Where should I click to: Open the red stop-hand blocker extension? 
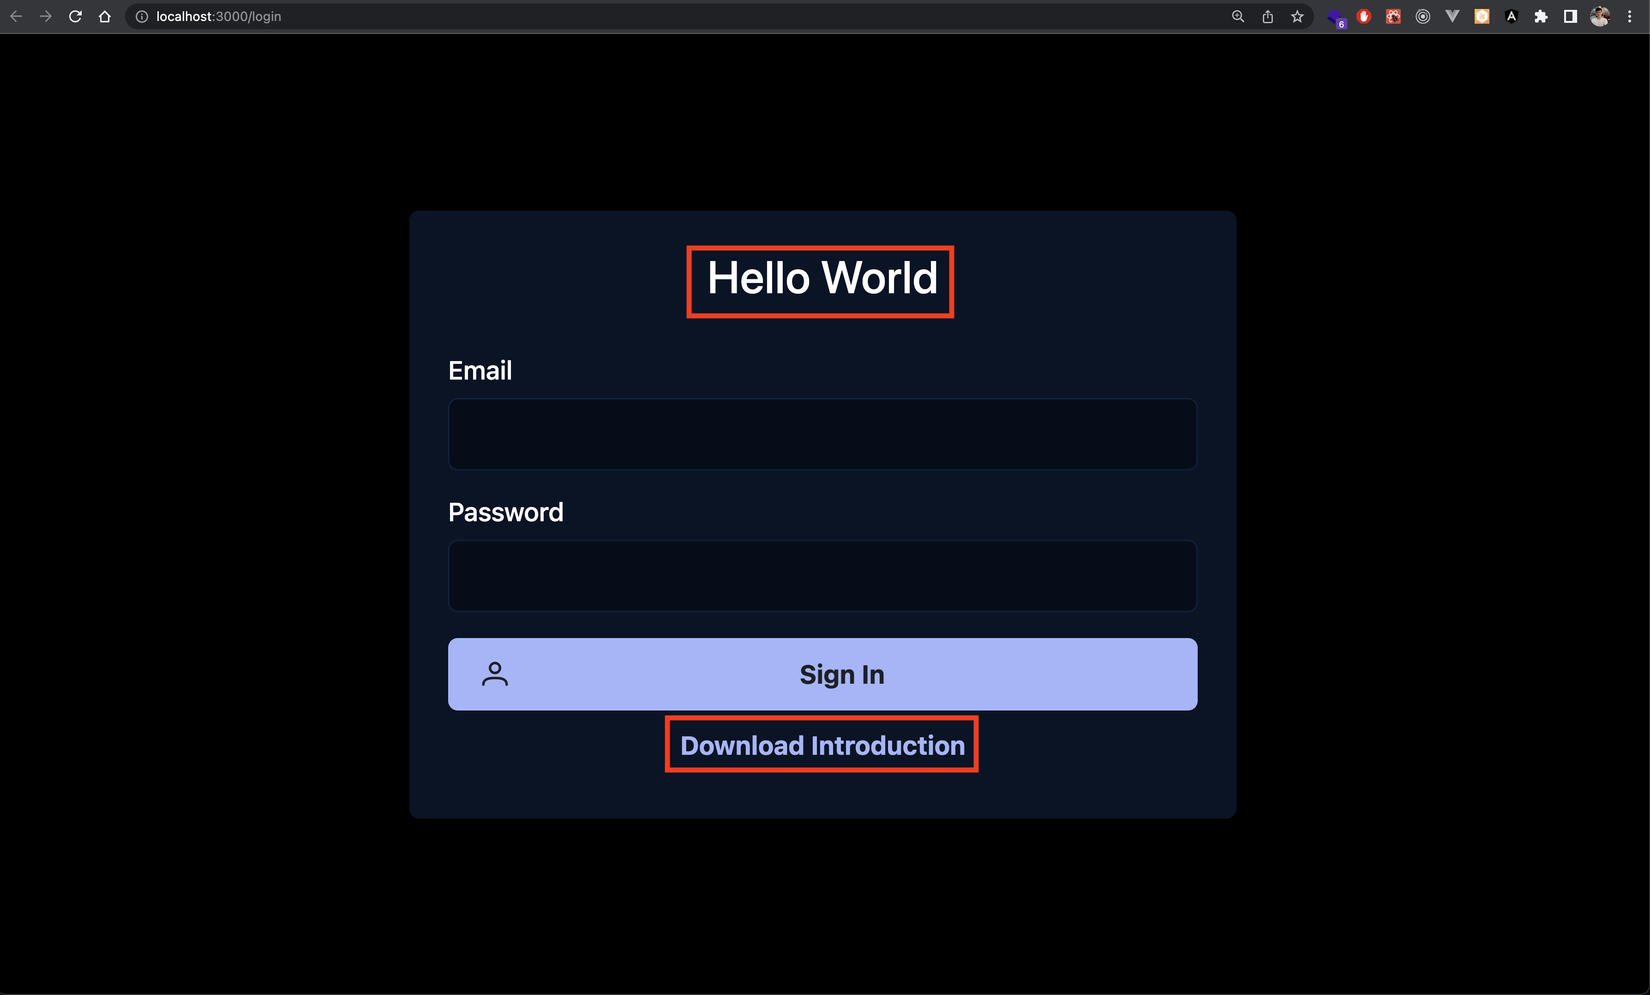(x=1364, y=16)
